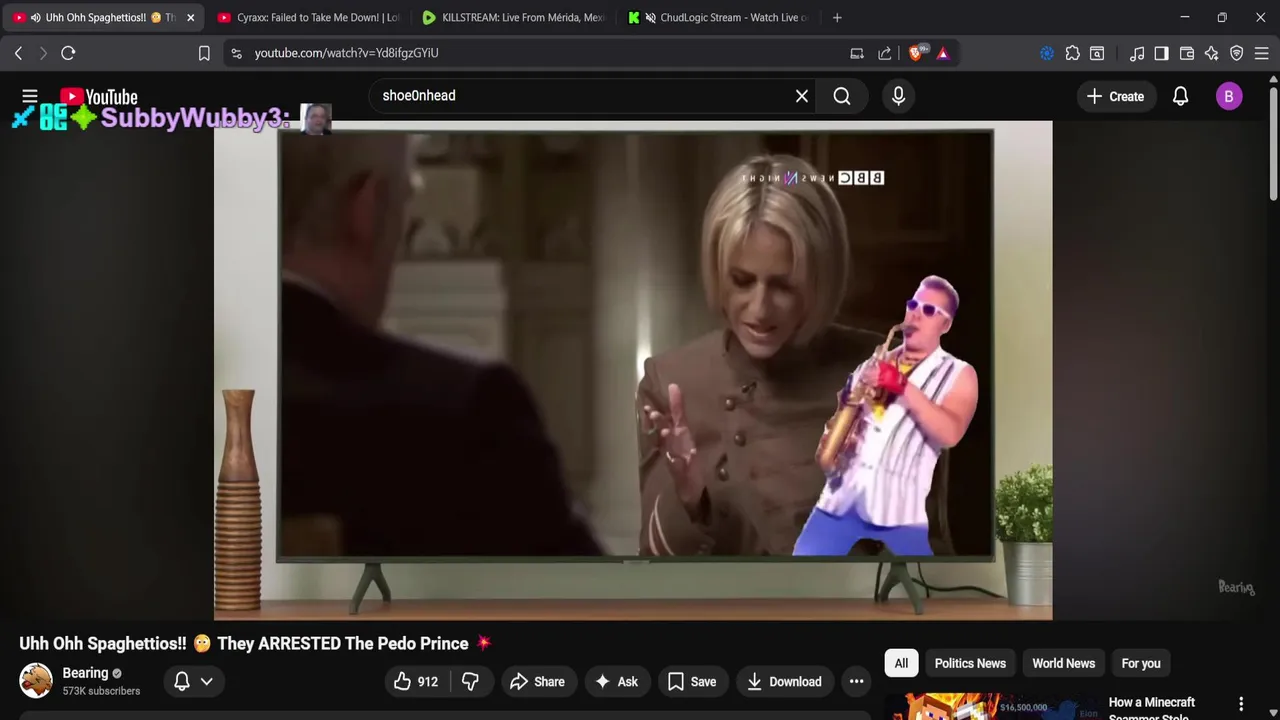Open account menu avatar B

1229,96
